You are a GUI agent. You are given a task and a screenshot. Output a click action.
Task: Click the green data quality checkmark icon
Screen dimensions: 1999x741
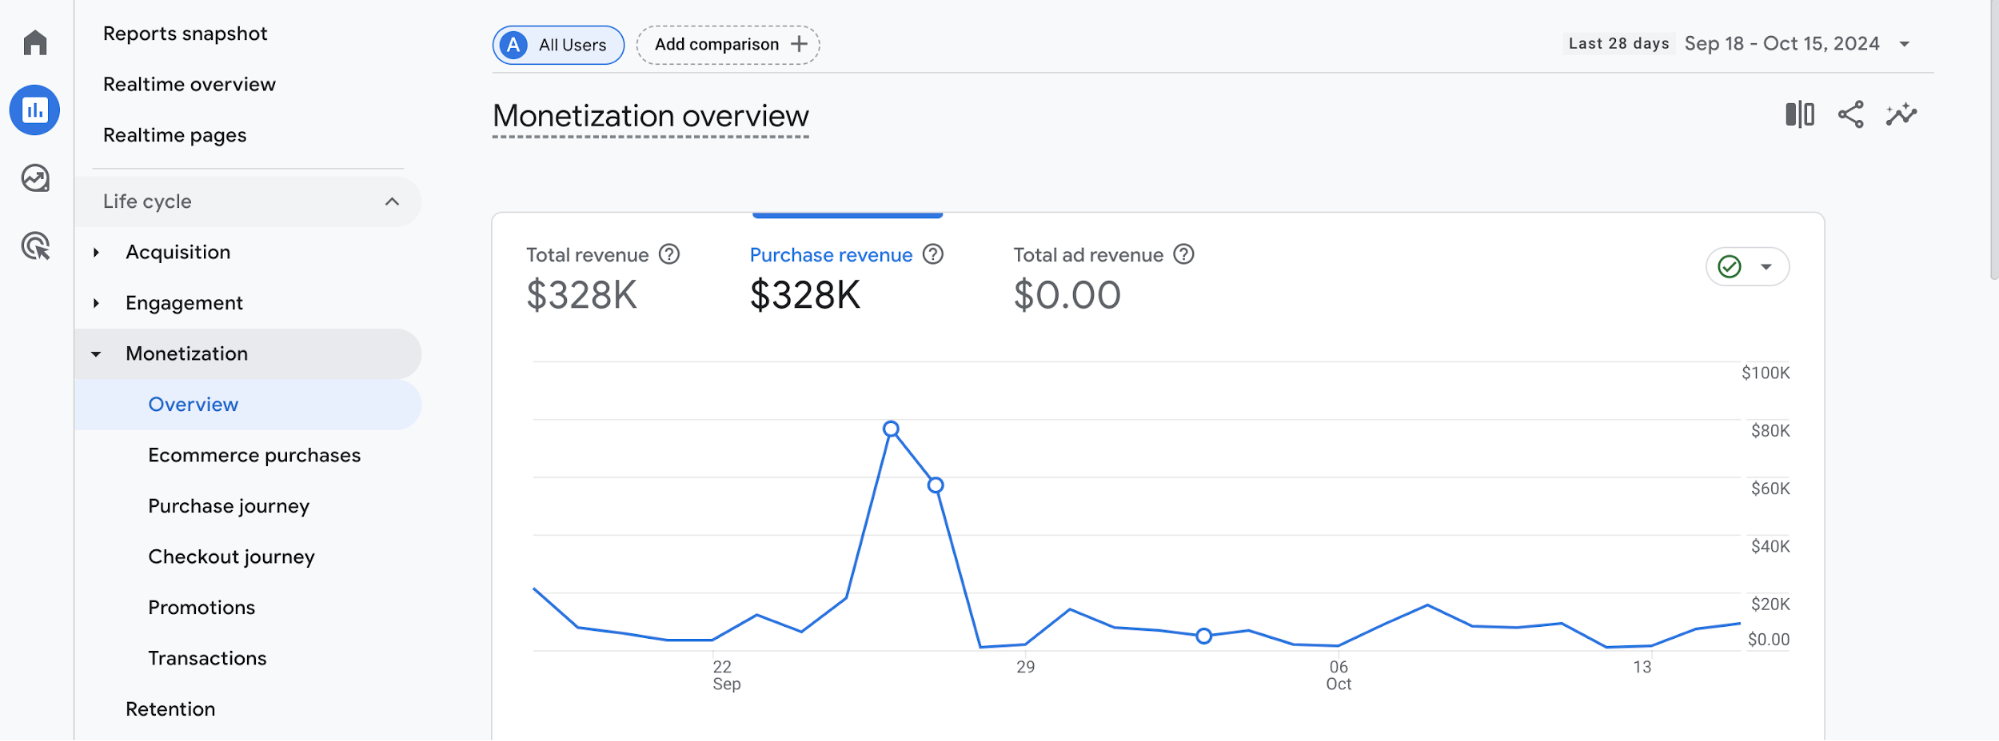pos(1730,267)
